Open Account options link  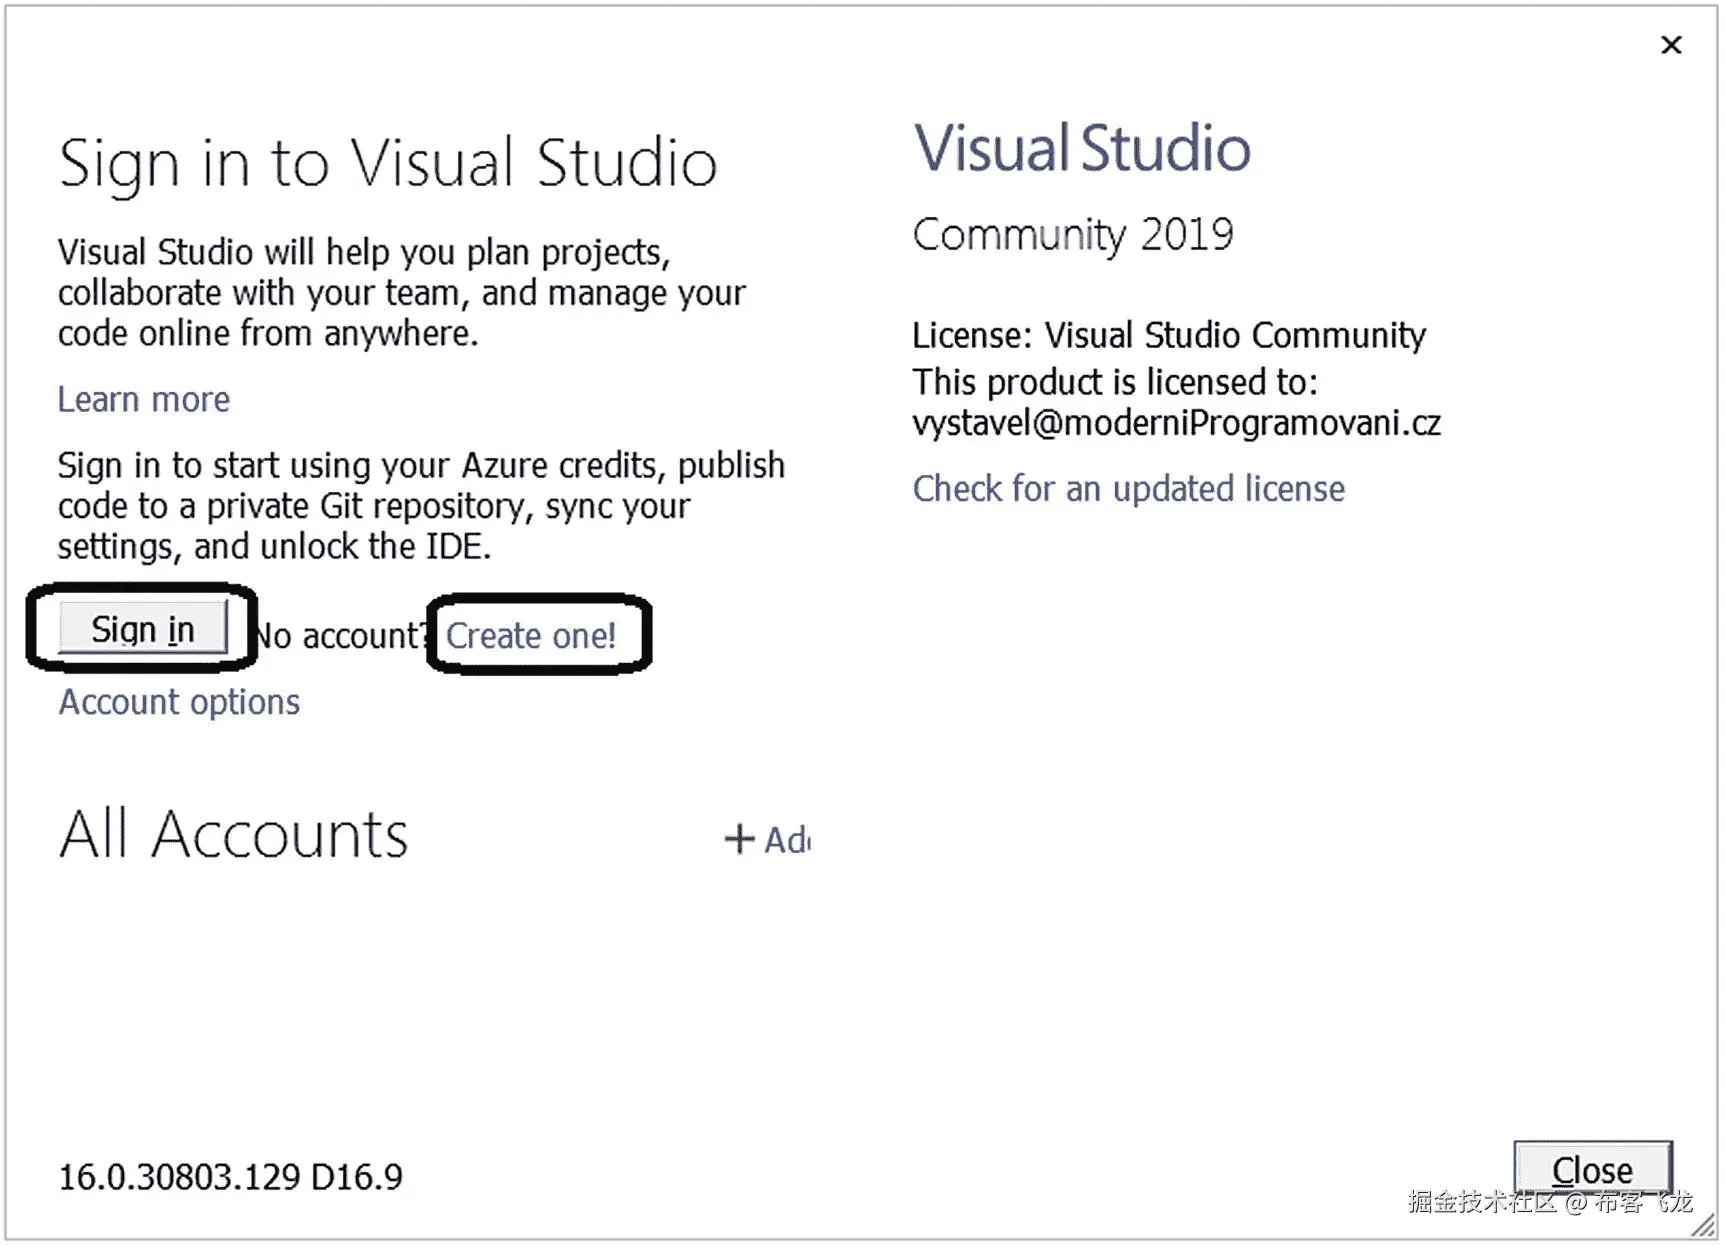179,702
